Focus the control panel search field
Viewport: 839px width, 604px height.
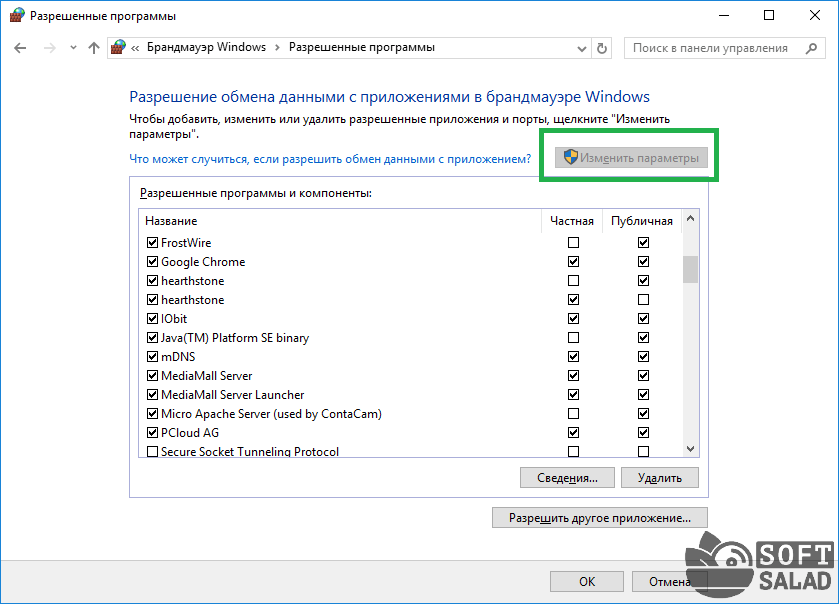click(x=724, y=48)
